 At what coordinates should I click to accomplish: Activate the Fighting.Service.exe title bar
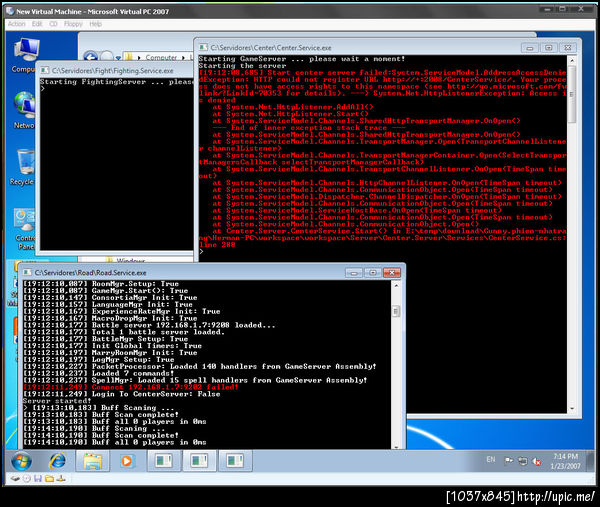(115, 70)
